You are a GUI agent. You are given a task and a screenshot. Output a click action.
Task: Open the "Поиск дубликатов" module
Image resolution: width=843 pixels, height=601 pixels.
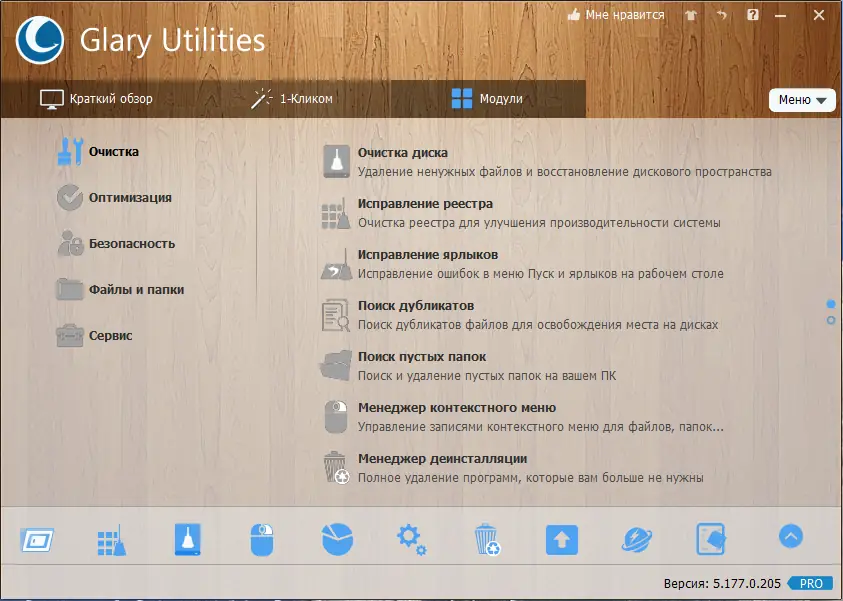(520, 315)
